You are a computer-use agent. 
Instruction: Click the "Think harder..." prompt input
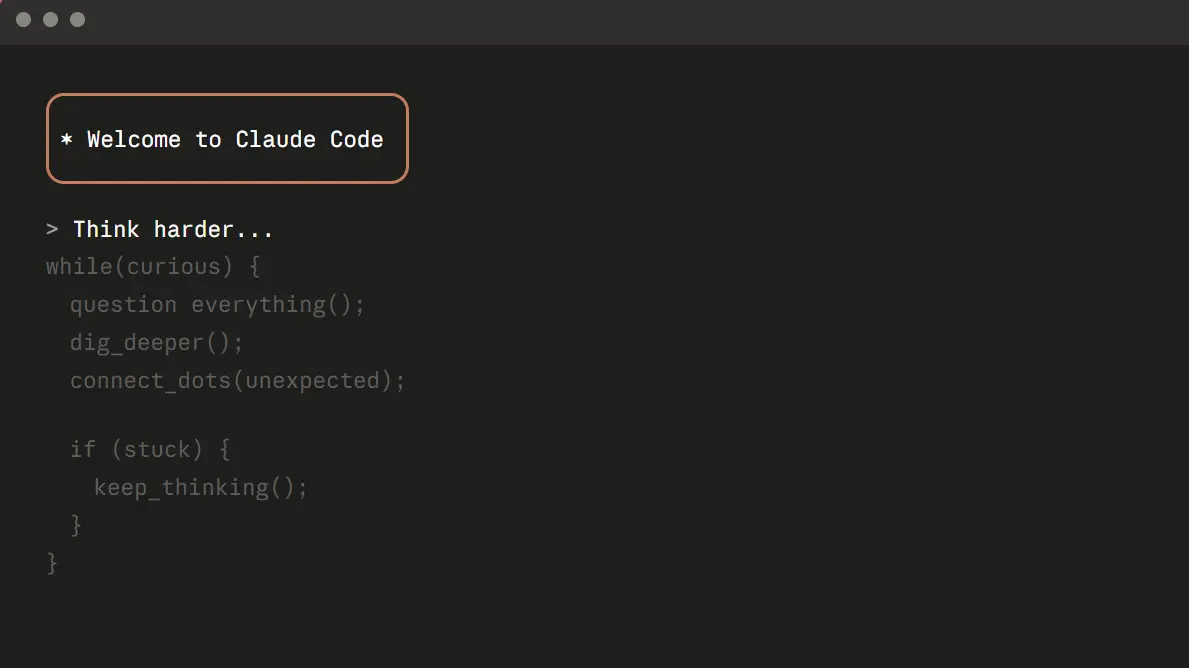click(173, 229)
